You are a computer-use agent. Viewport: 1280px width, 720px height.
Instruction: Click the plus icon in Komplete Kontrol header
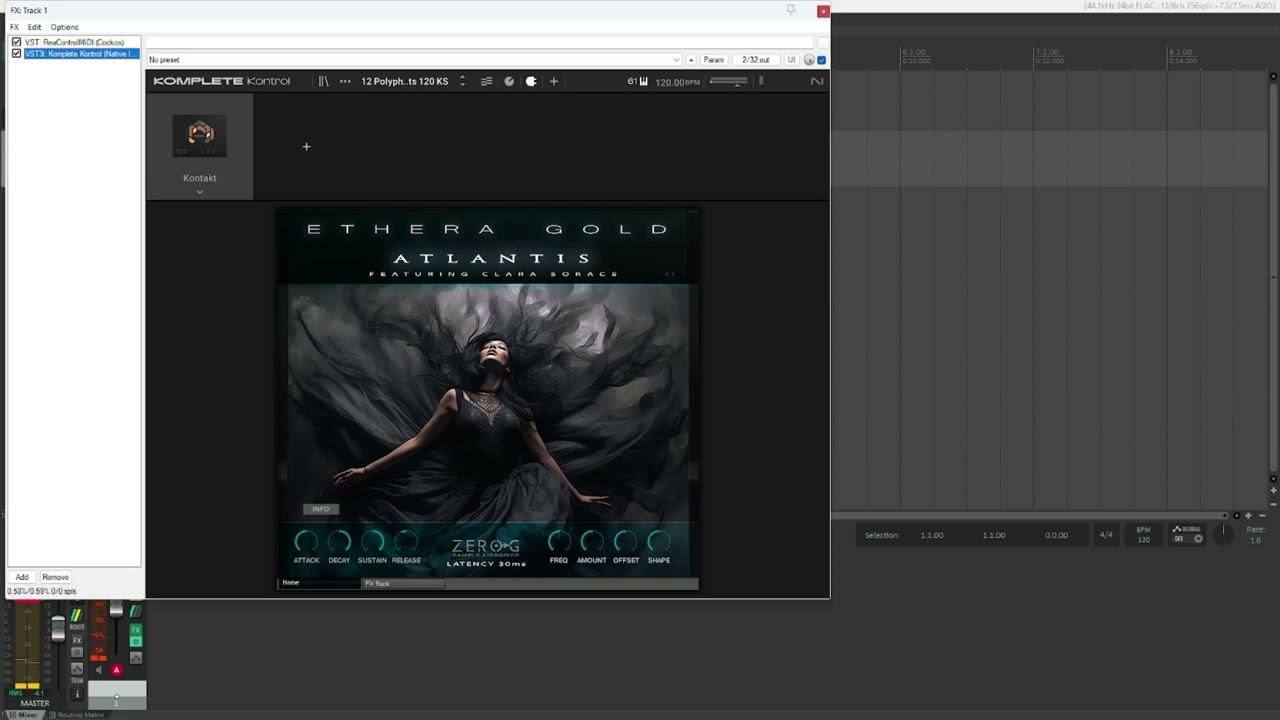click(553, 81)
